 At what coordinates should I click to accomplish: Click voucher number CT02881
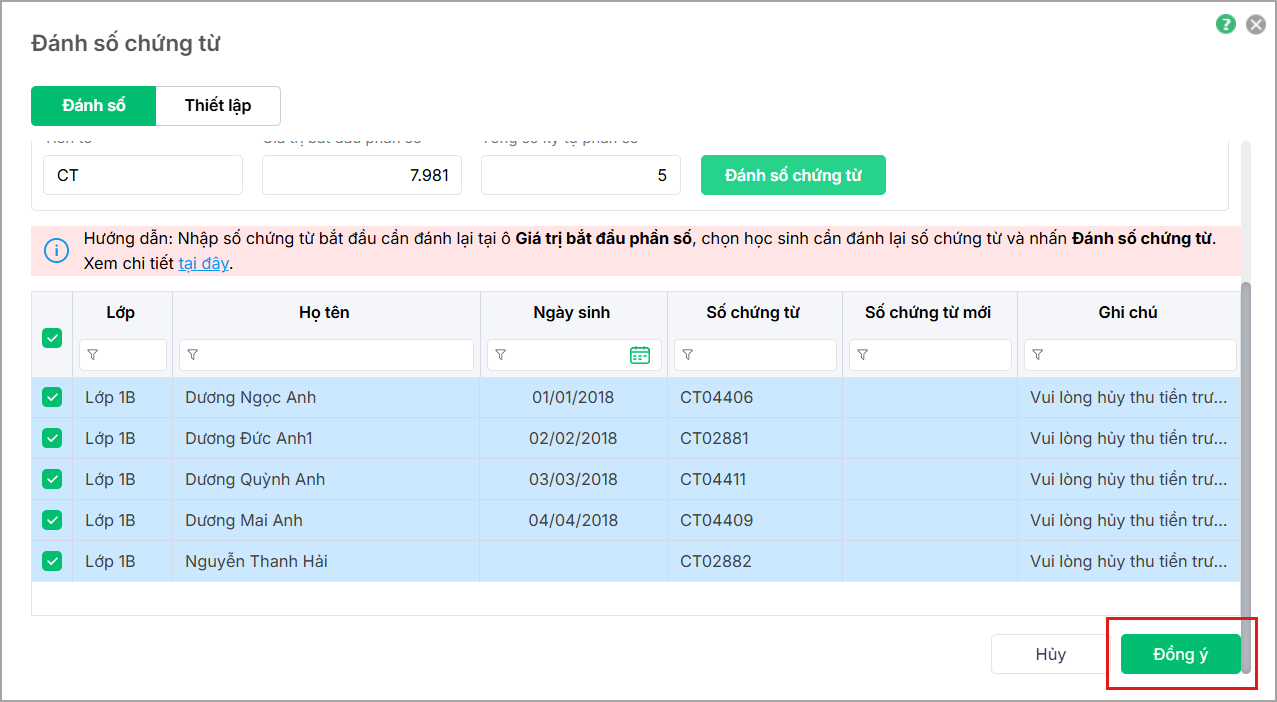coord(714,438)
